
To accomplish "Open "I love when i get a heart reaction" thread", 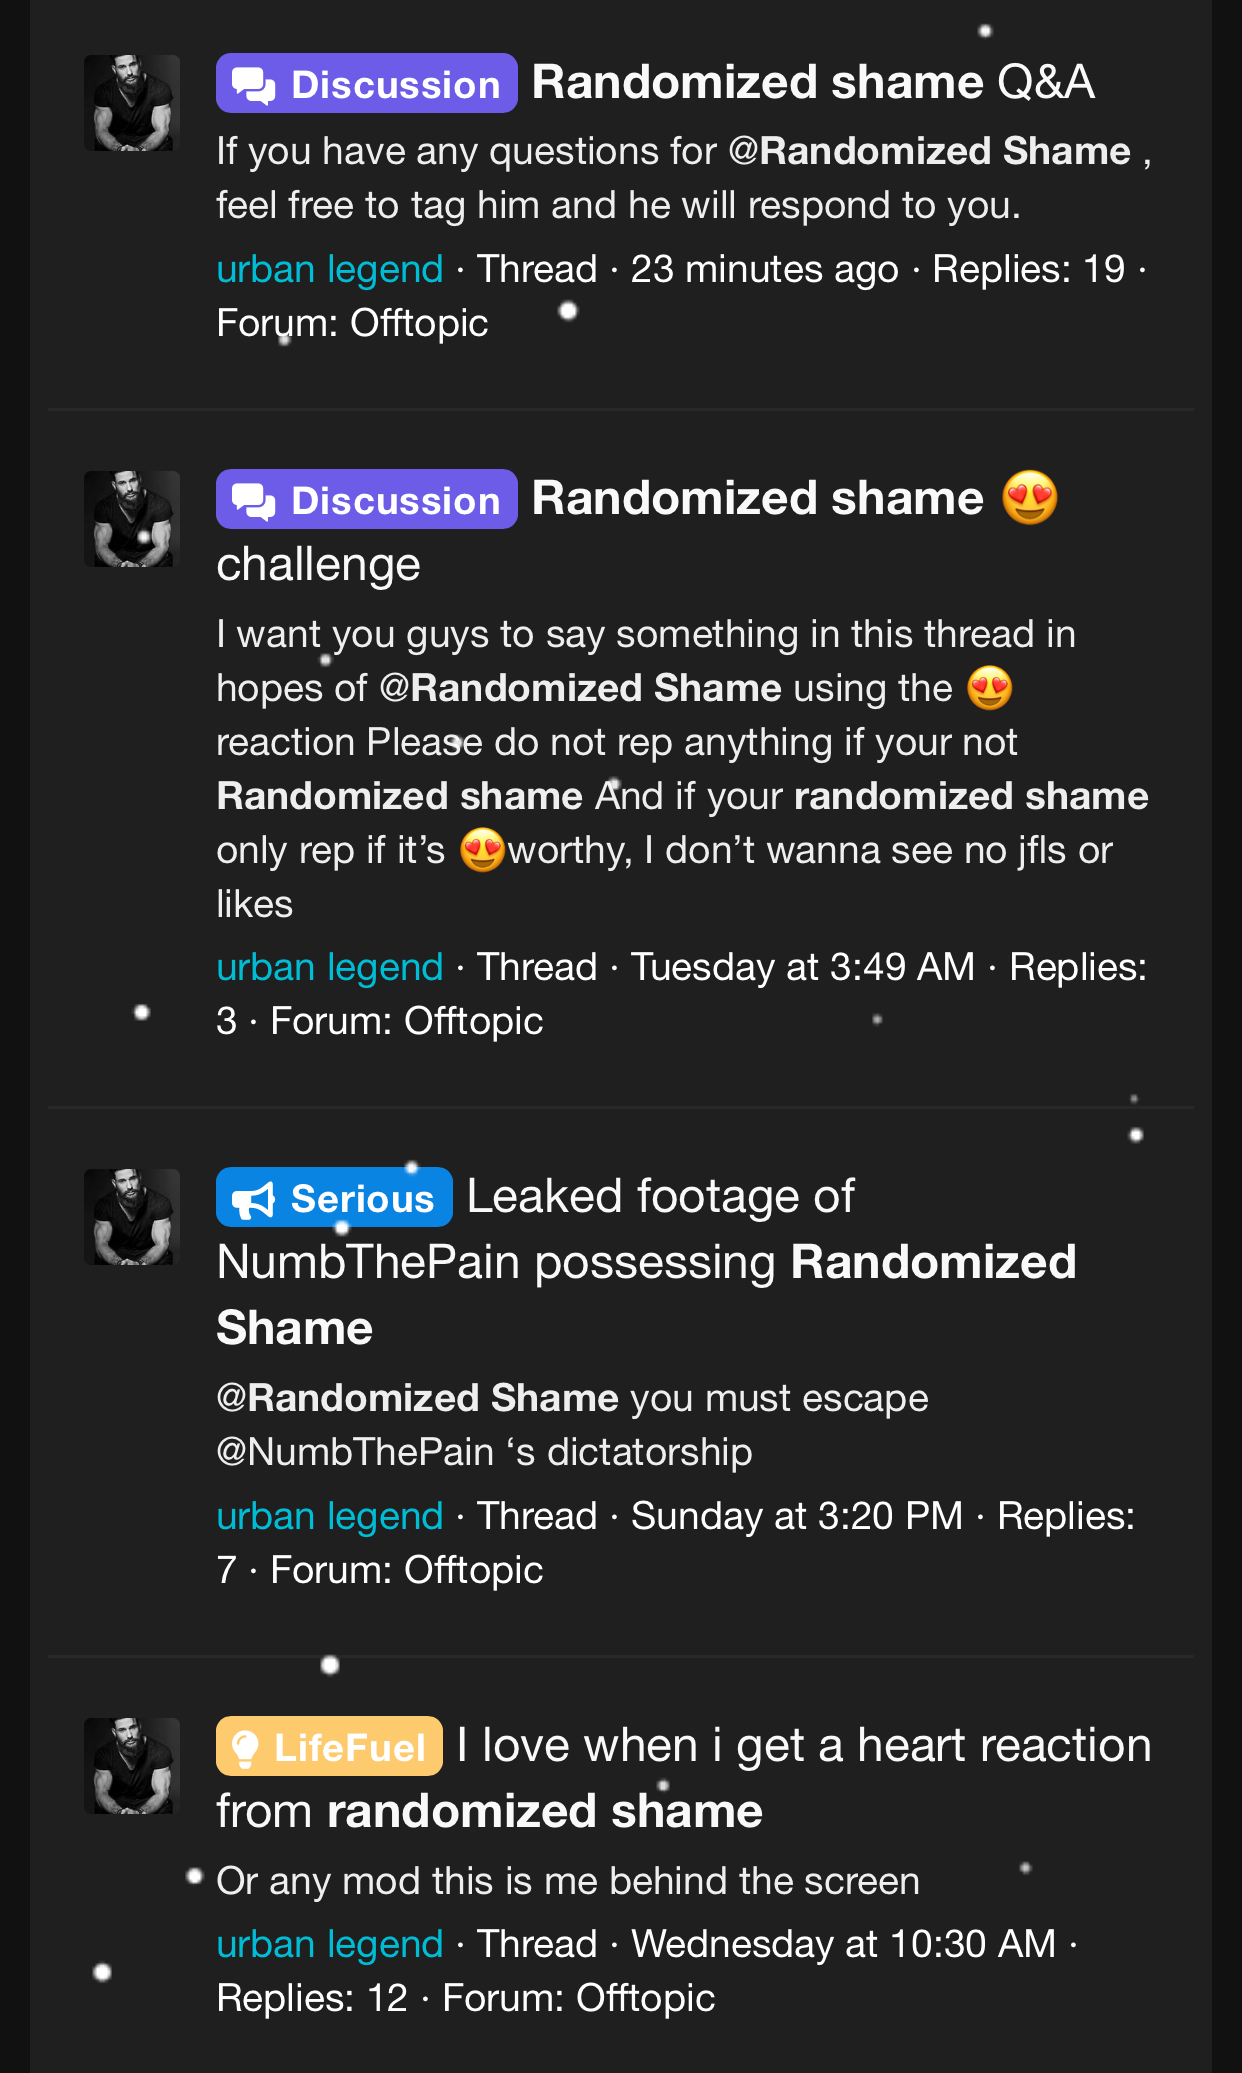I will coord(803,1746).
